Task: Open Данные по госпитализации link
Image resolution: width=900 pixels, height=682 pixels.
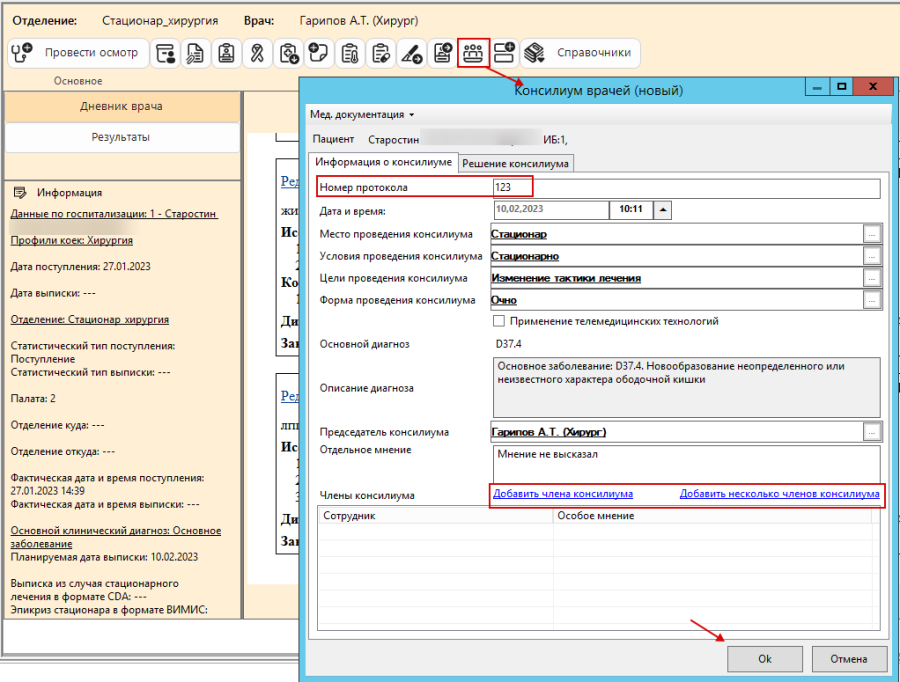Action: pos(114,214)
